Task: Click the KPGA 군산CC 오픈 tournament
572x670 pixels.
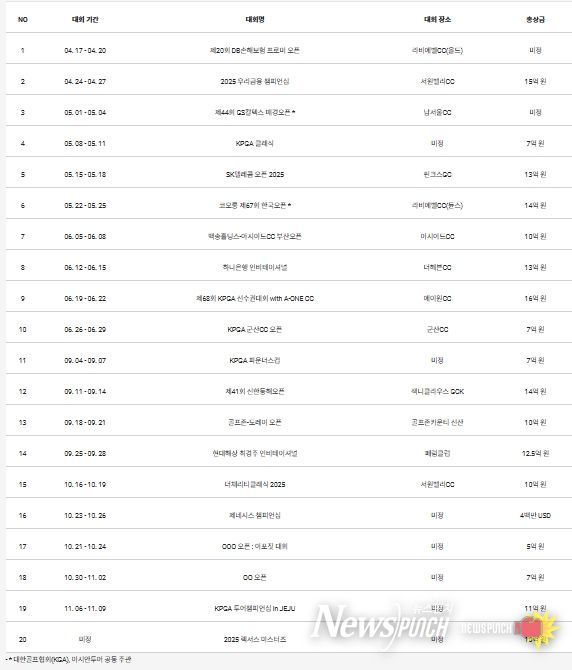Action: pos(255,329)
